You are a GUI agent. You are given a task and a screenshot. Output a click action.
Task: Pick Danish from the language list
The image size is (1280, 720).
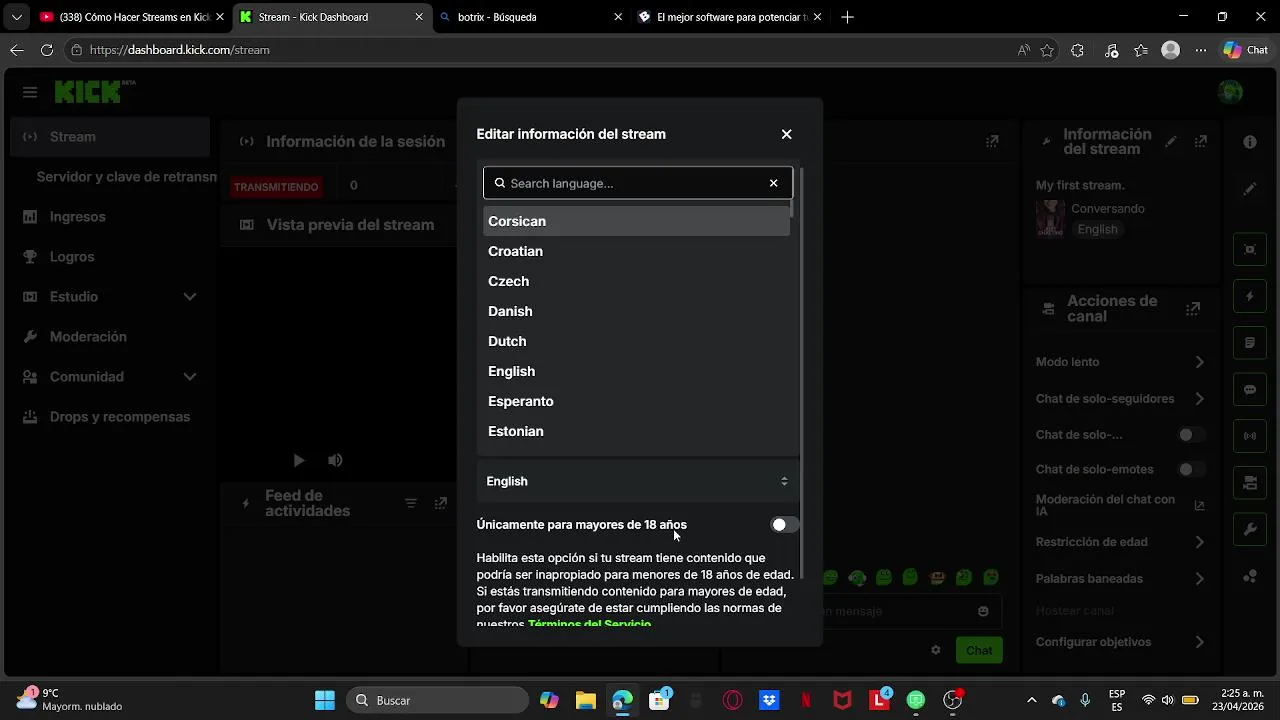tap(636, 311)
